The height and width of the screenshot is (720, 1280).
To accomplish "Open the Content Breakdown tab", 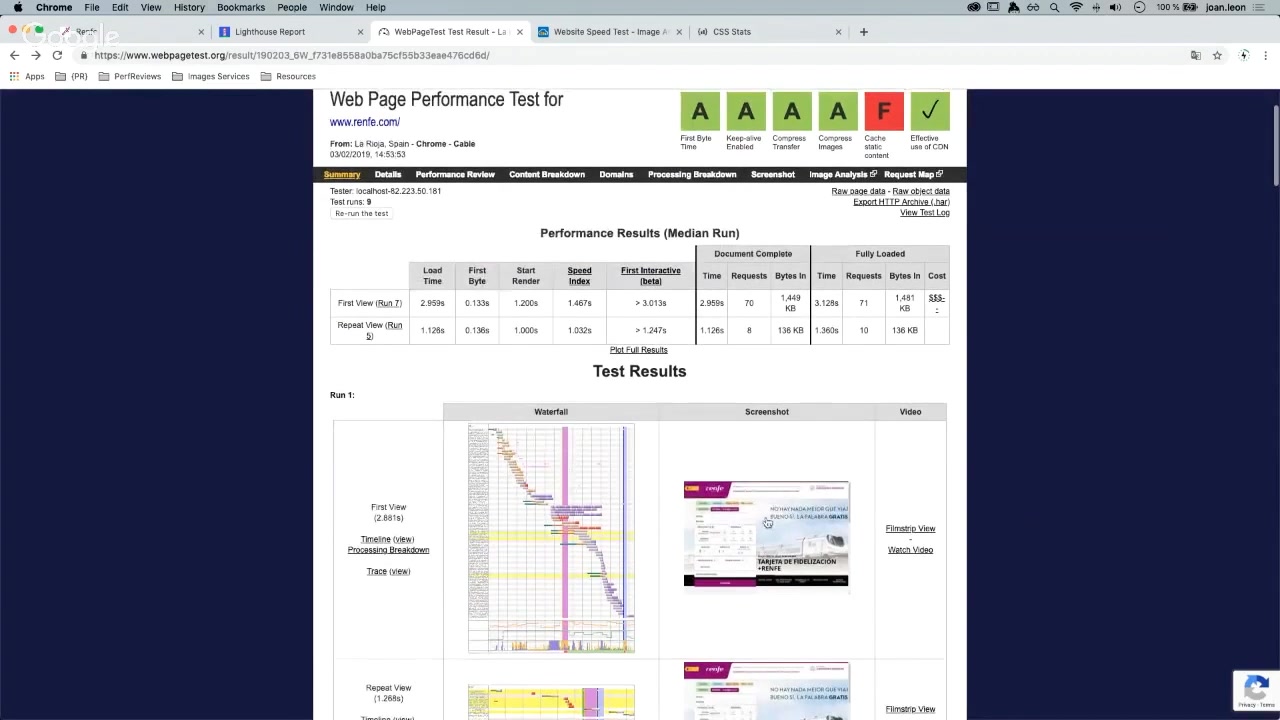I will click(547, 174).
